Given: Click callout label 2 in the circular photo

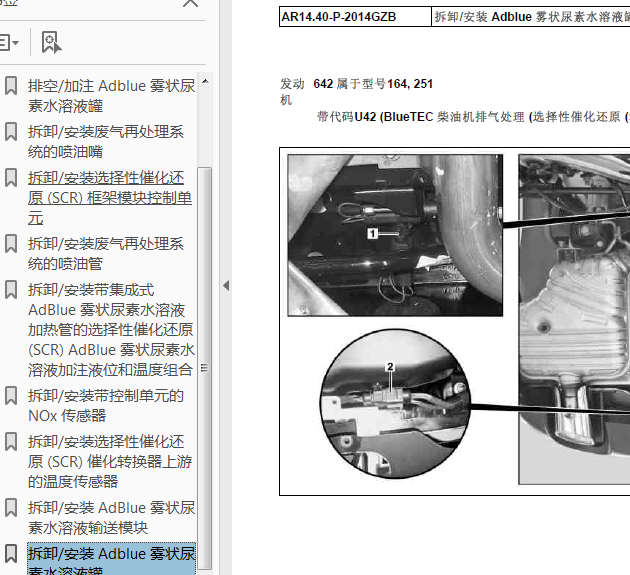Looking at the screenshot, I should click(x=390, y=366).
